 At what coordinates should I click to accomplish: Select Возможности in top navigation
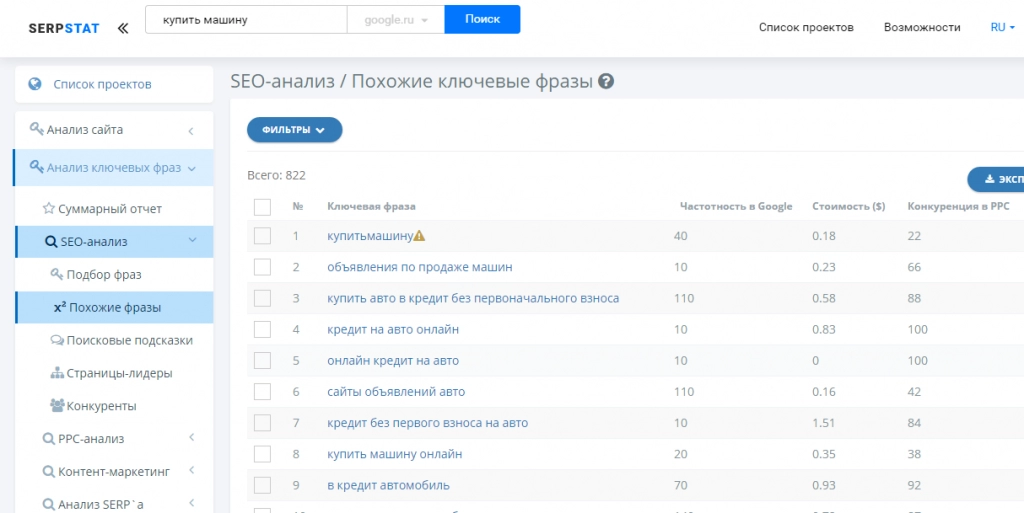click(x=922, y=27)
